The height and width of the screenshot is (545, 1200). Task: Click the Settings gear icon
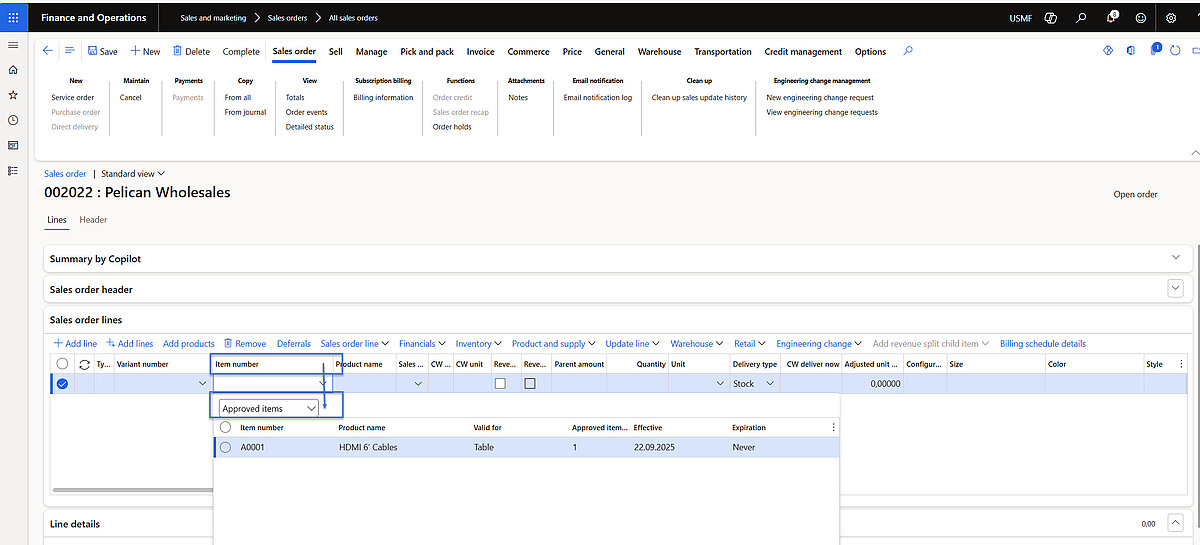click(1171, 18)
